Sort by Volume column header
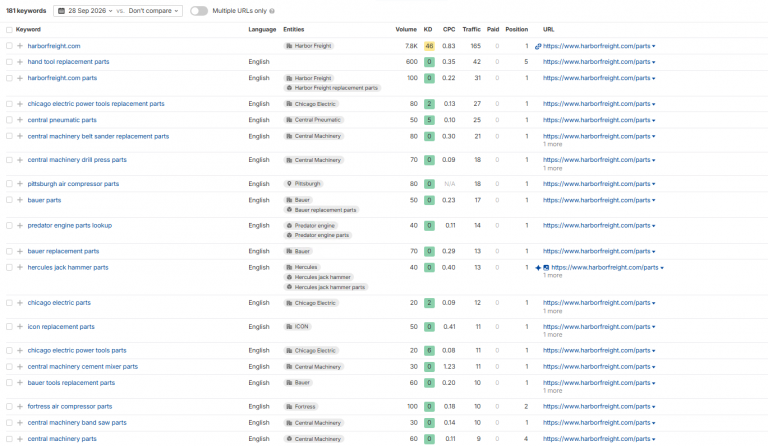 (406, 30)
